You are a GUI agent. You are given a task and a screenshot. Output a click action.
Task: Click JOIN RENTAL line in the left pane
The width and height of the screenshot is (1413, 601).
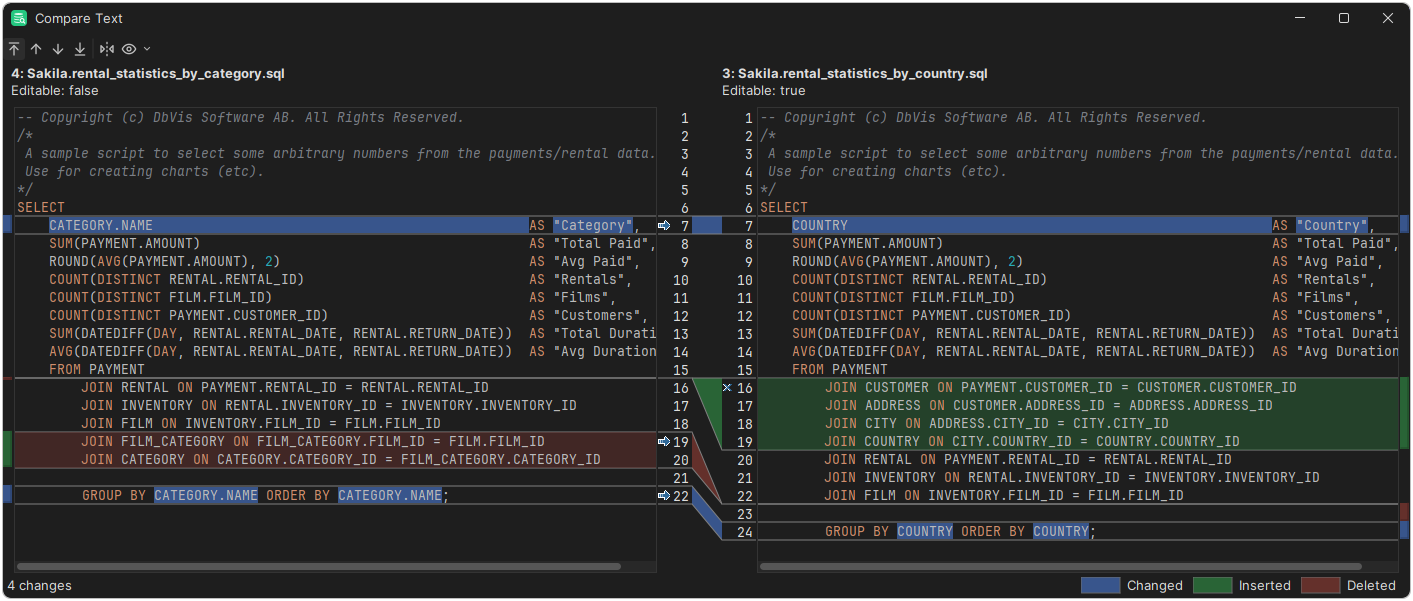(285, 388)
